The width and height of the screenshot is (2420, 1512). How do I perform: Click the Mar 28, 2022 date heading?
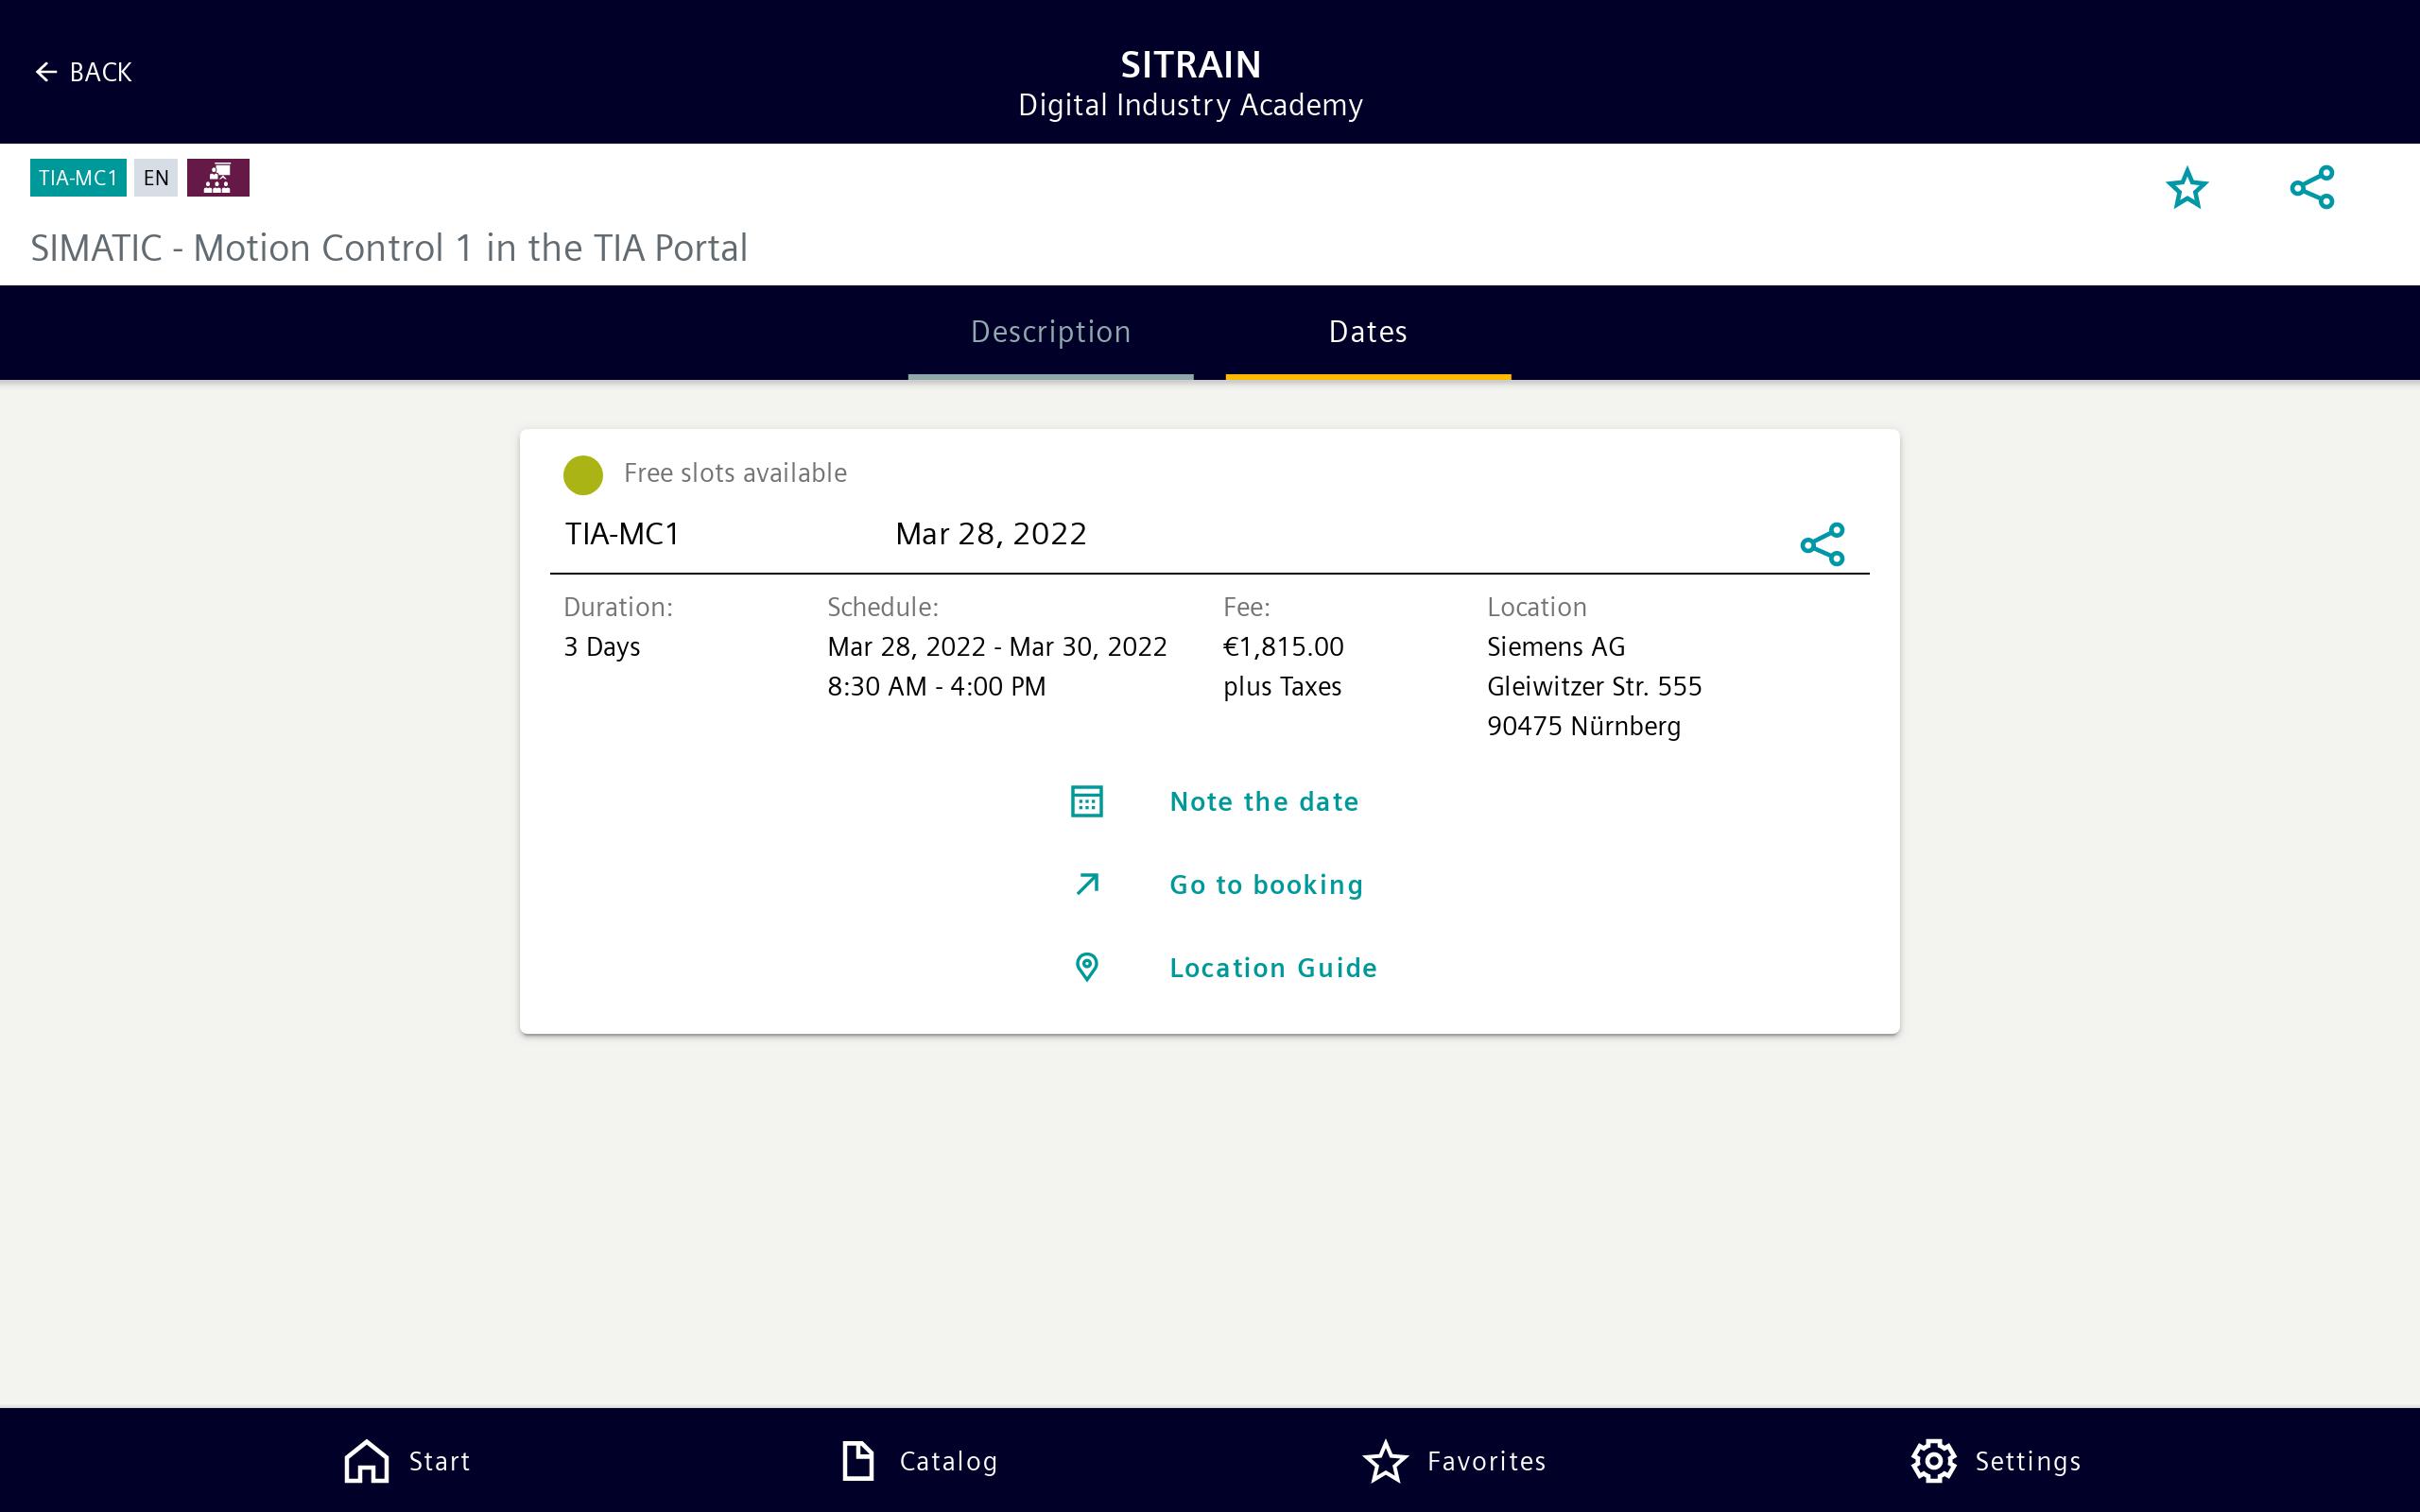[x=991, y=534]
